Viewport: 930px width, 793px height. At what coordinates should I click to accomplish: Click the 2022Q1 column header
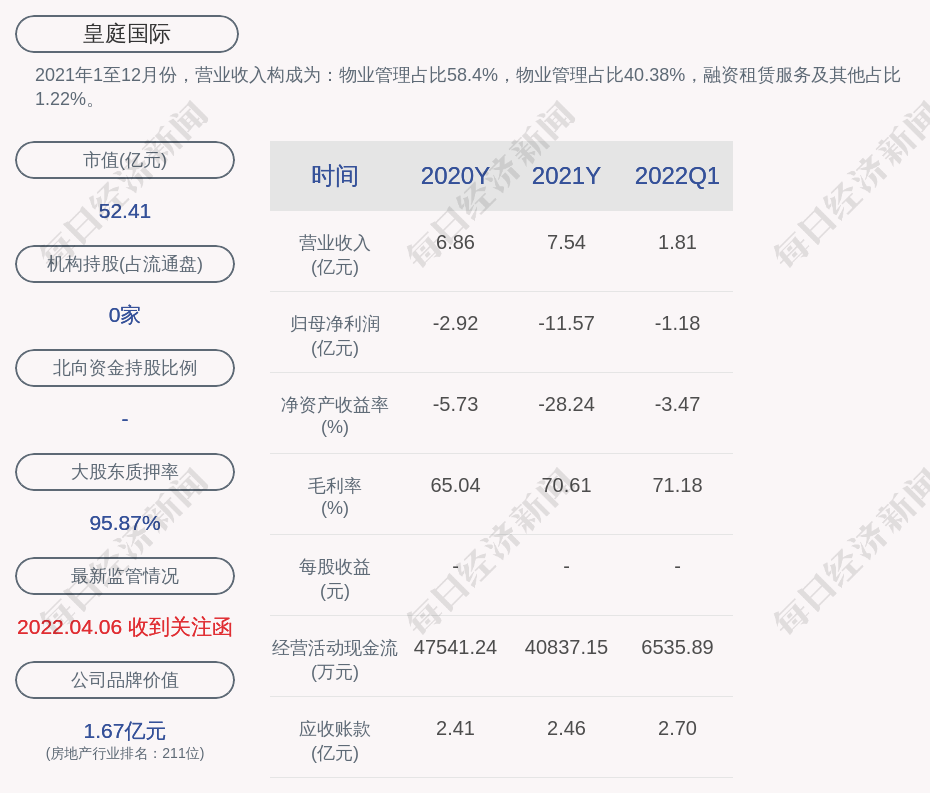(x=677, y=176)
